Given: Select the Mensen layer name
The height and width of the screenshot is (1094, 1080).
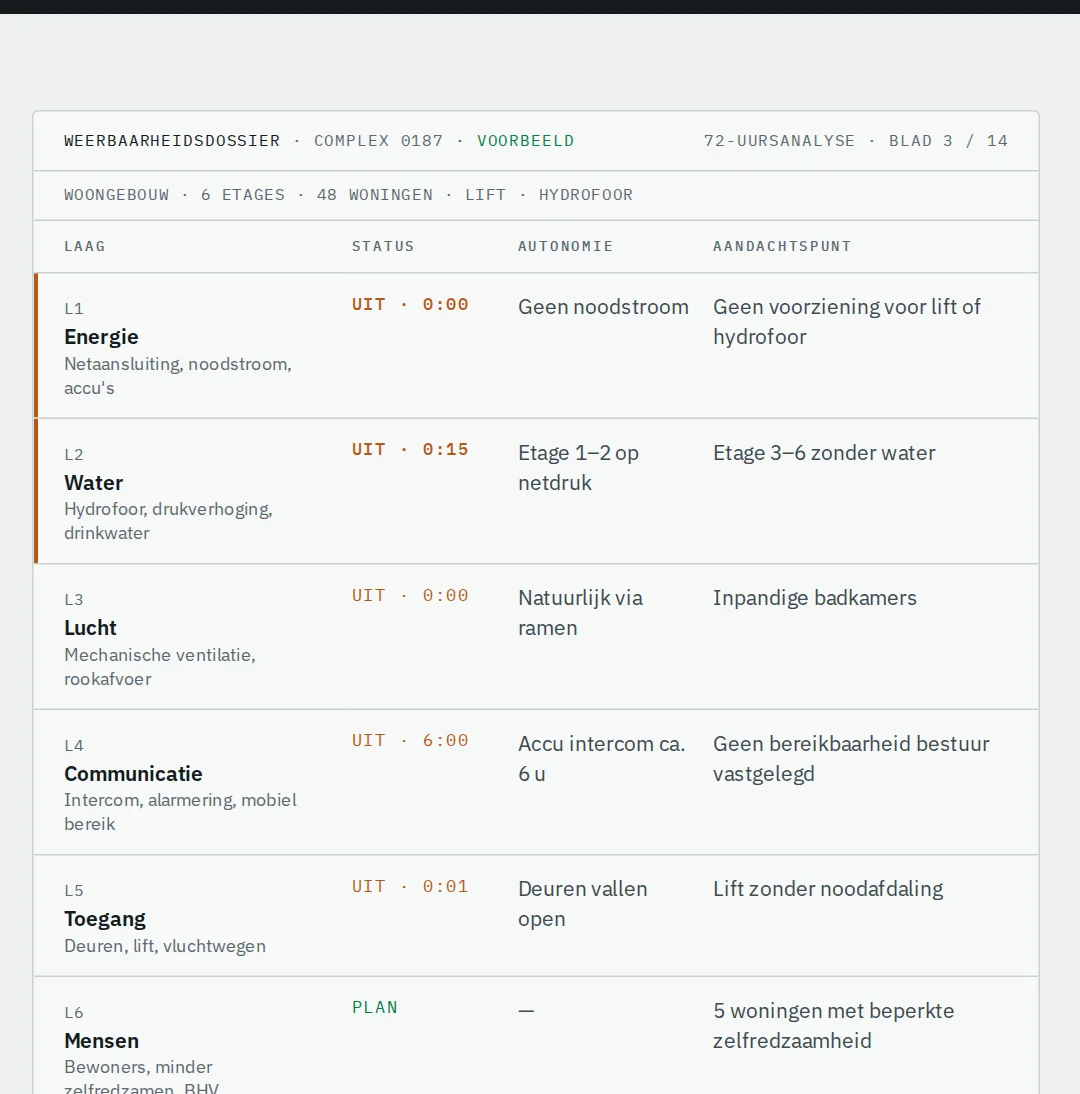Looking at the screenshot, I should click(x=101, y=1041).
